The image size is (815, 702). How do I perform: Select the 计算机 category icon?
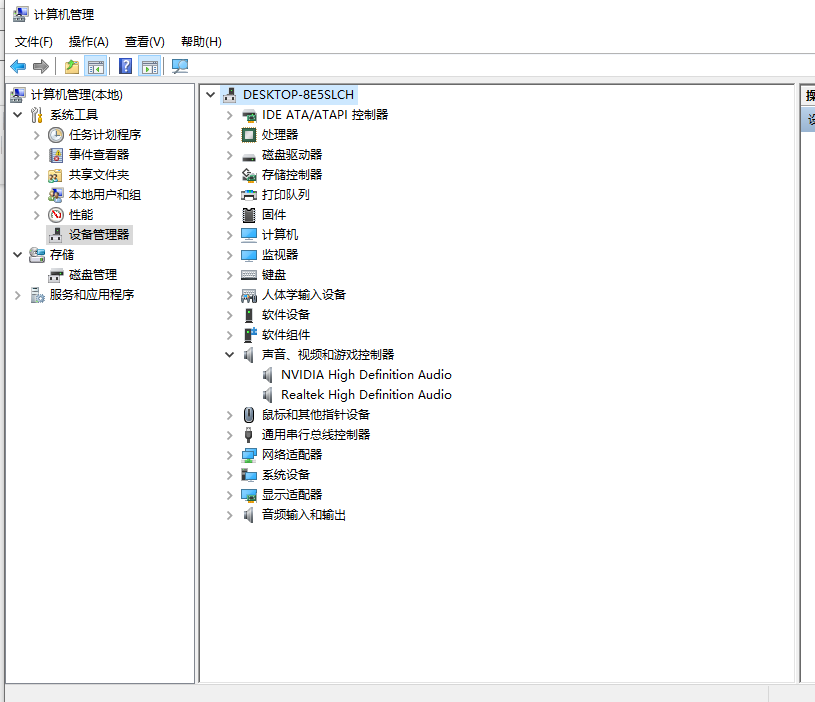[x=249, y=235]
